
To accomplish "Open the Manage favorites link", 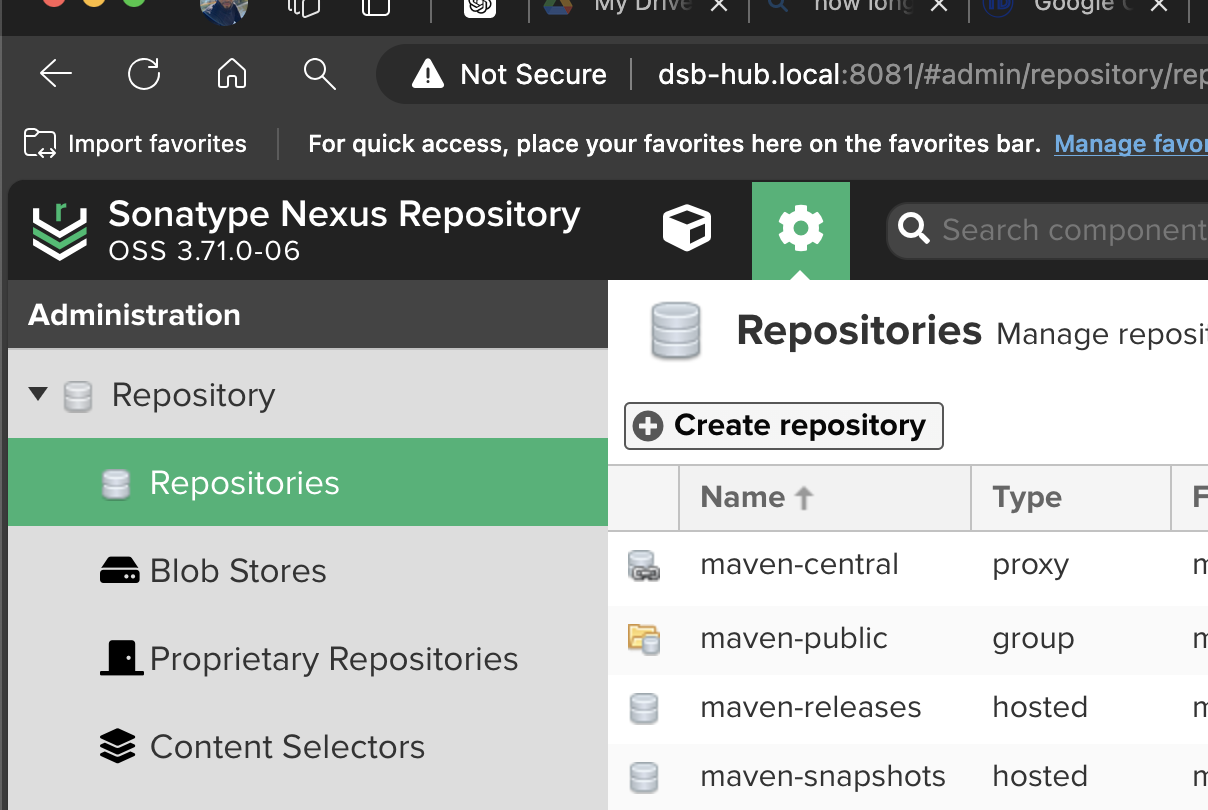I will click(x=1130, y=144).
